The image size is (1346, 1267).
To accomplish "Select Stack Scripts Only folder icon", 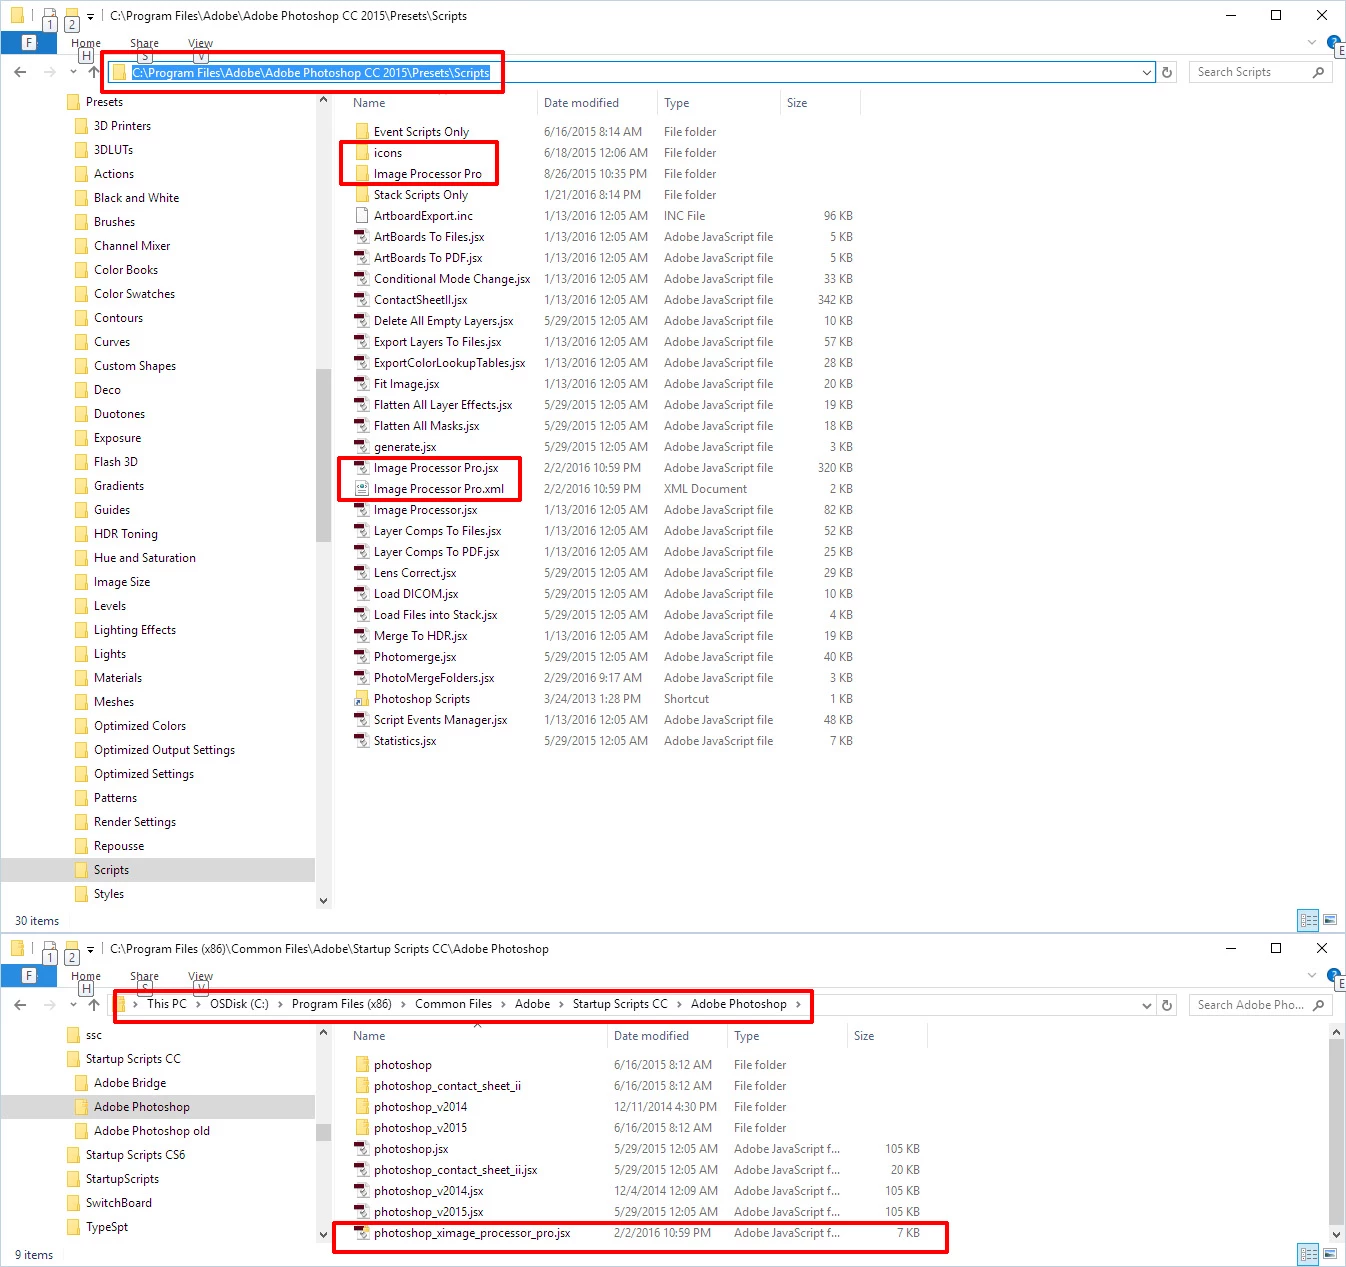I will coord(362,194).
